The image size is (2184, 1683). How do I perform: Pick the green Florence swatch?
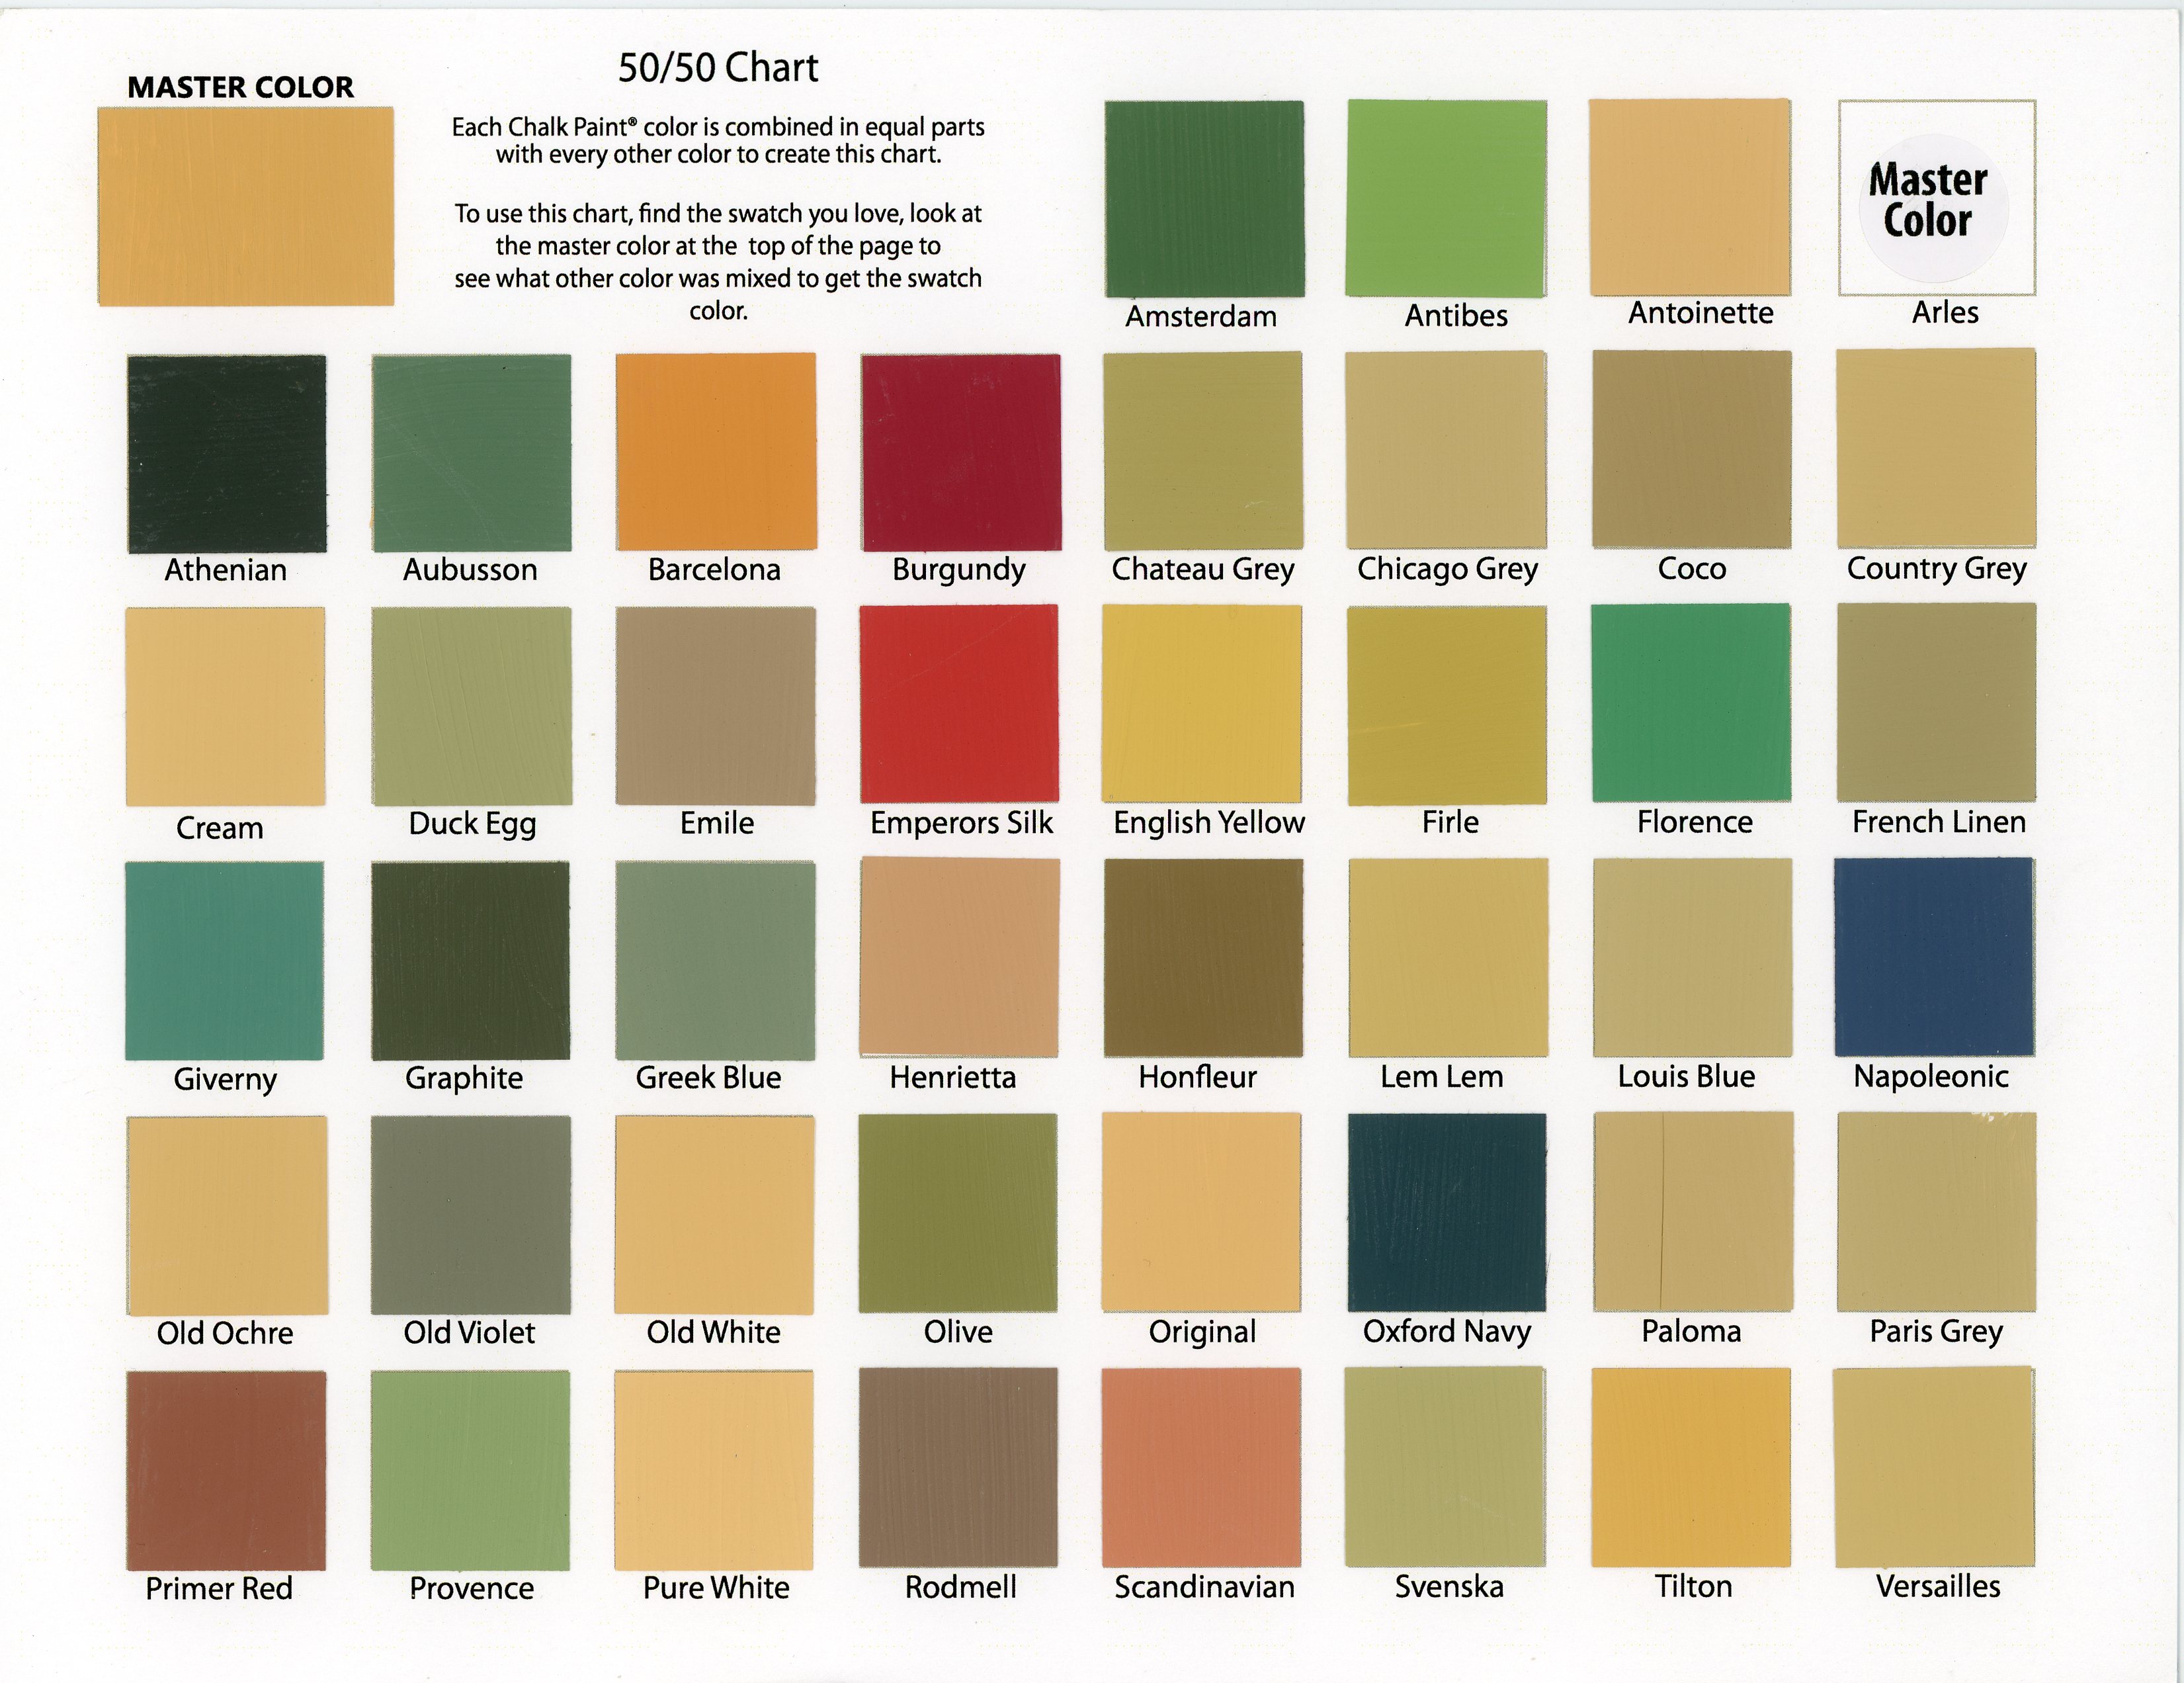coord(1691,702)
